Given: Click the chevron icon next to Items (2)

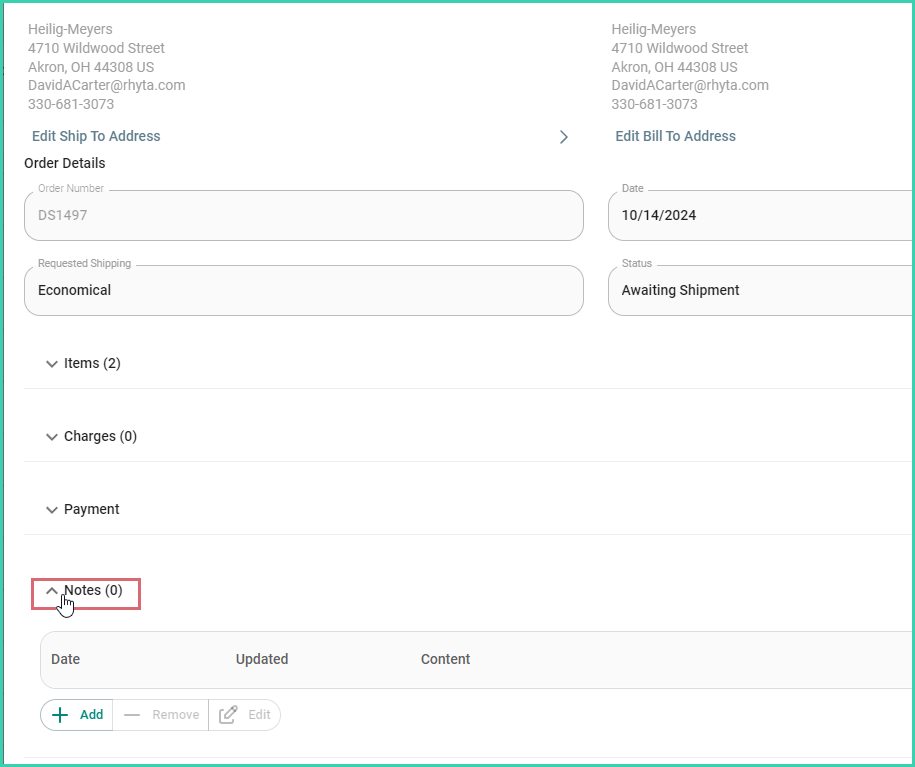Looking at the screenshot, I should (x=51, y=363).
